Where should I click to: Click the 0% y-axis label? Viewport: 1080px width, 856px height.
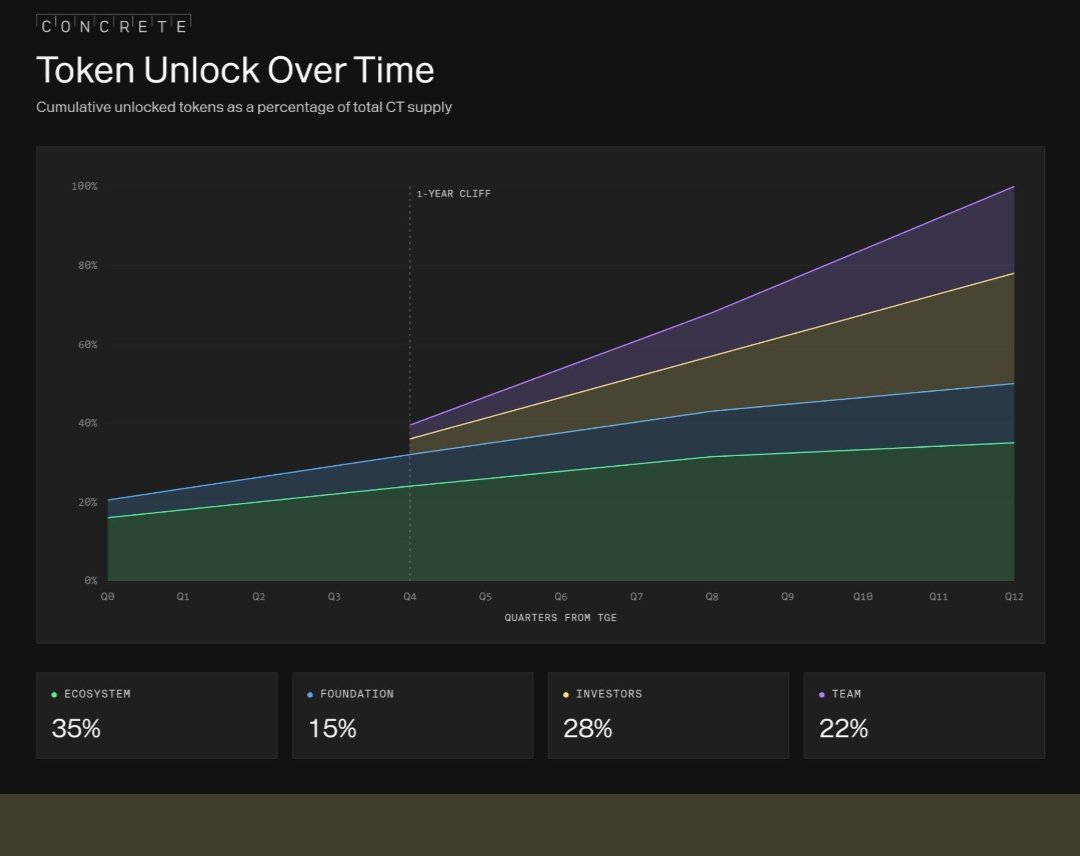[x=91, y=581]
